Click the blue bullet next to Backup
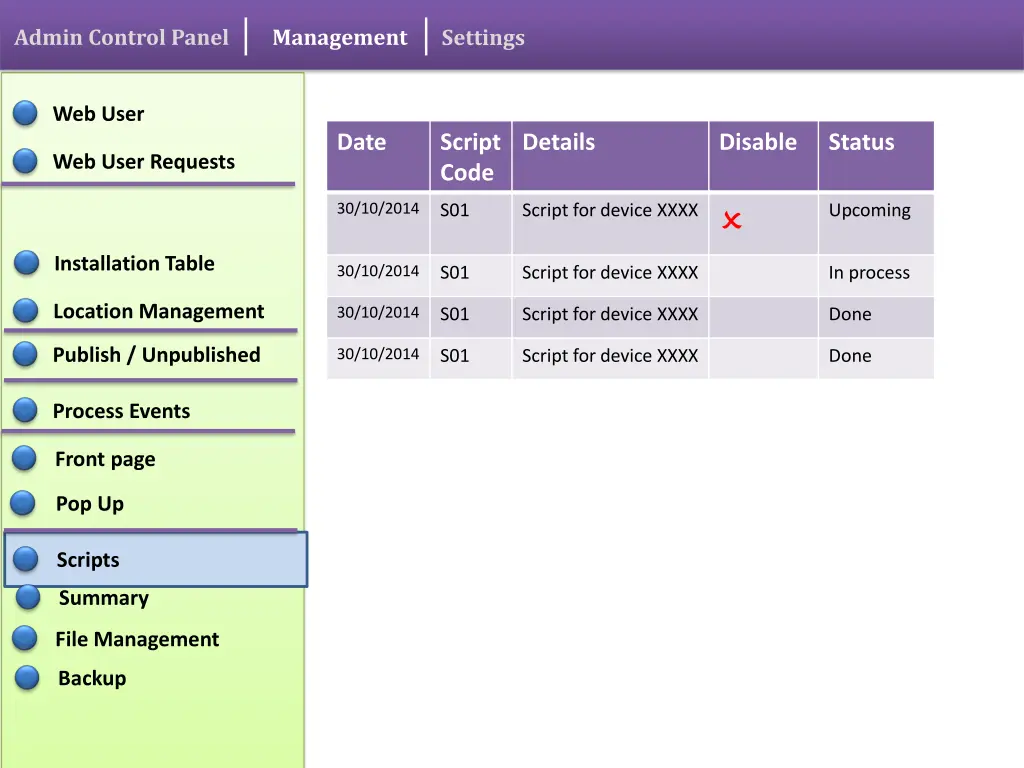The width and height of the screenshot is (1024, 768). coord(28,678)
